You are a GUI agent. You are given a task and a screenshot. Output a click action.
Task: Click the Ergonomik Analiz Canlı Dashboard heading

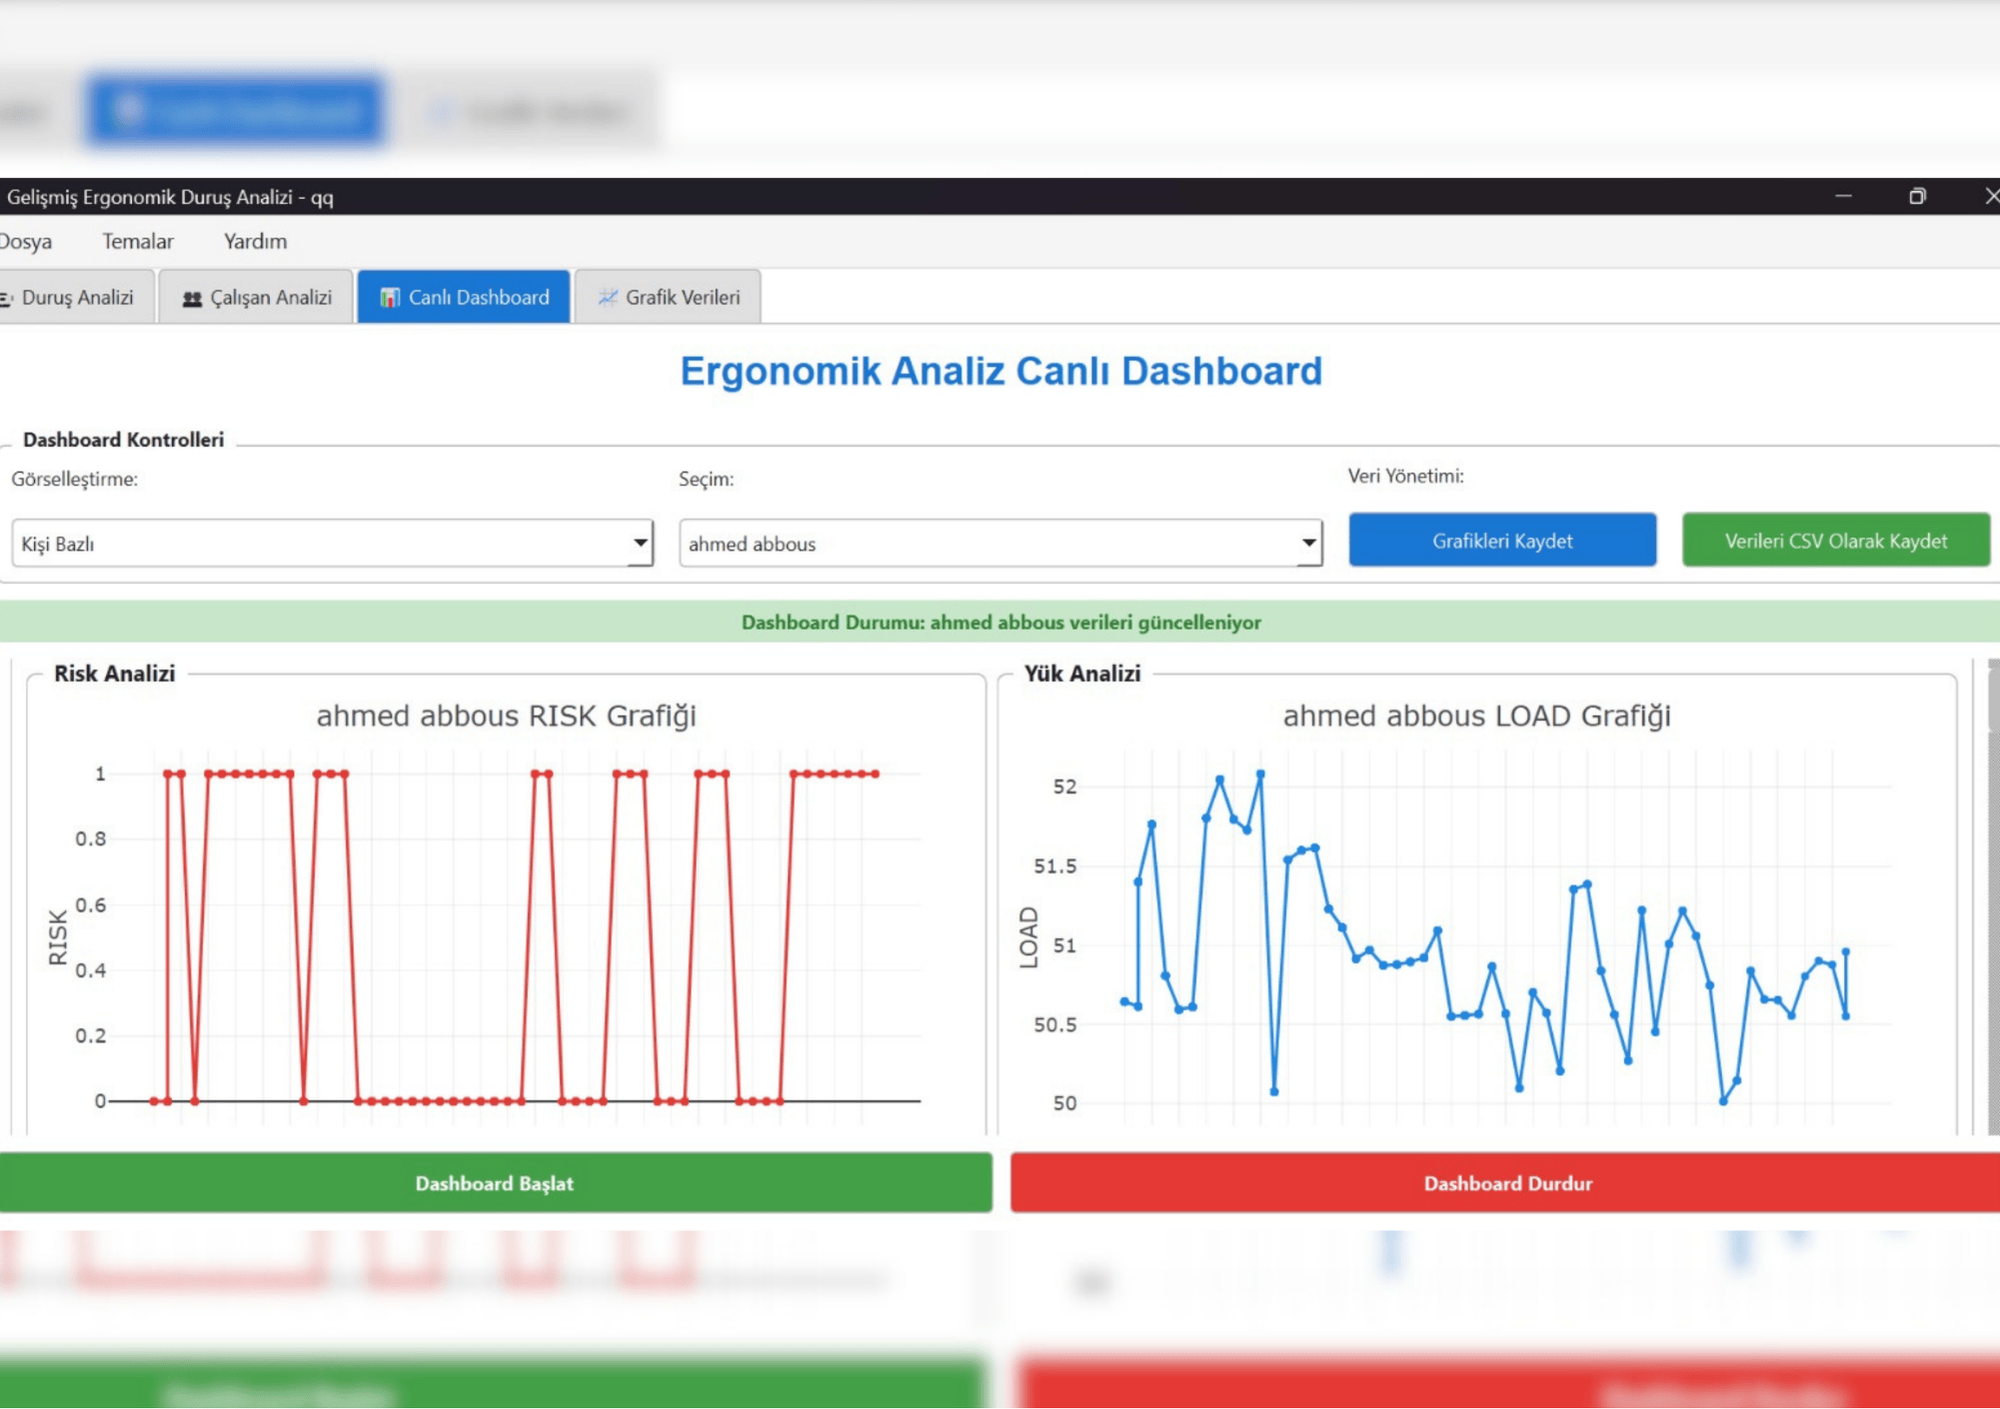click(x=1001, y=371)
